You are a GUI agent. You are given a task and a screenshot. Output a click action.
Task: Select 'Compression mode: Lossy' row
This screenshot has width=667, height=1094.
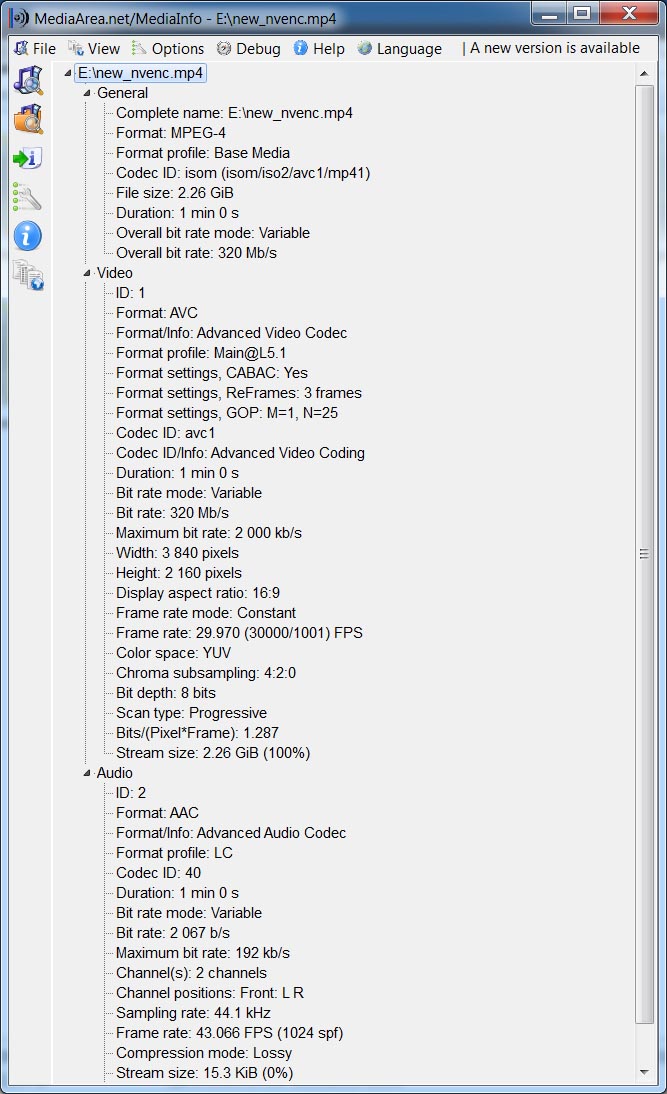(204, 1053)
